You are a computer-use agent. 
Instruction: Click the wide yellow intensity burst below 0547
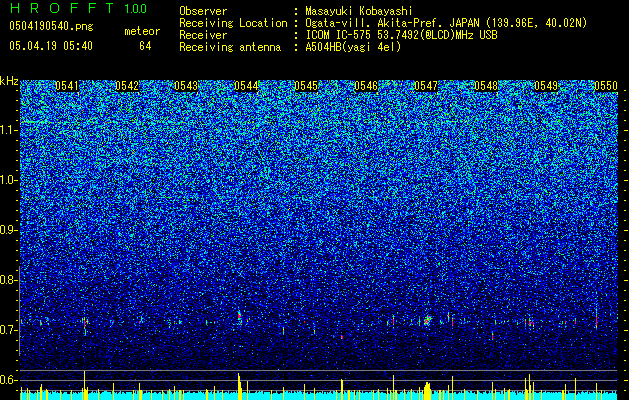(x=427, y=391)
